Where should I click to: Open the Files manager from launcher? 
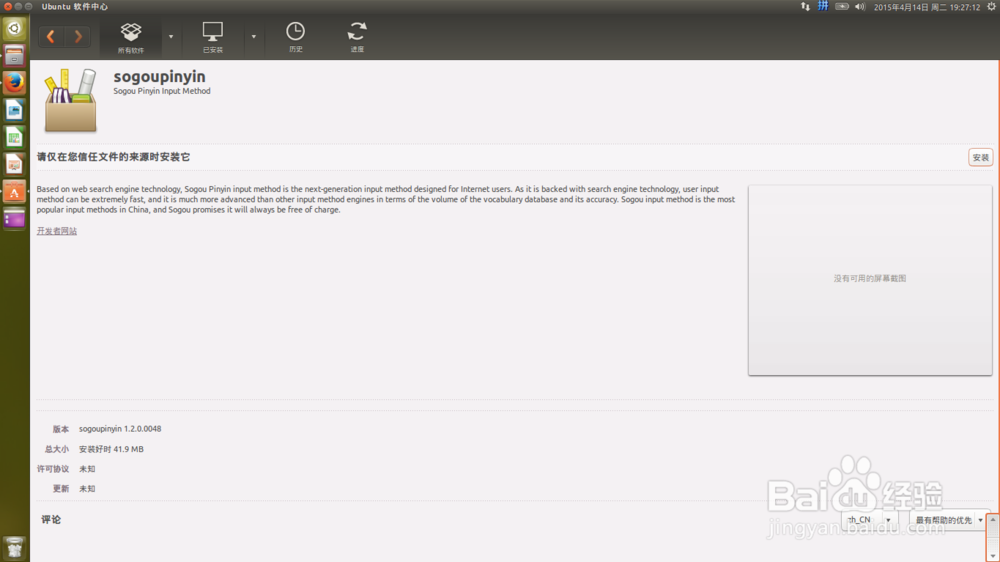[14, 55]
